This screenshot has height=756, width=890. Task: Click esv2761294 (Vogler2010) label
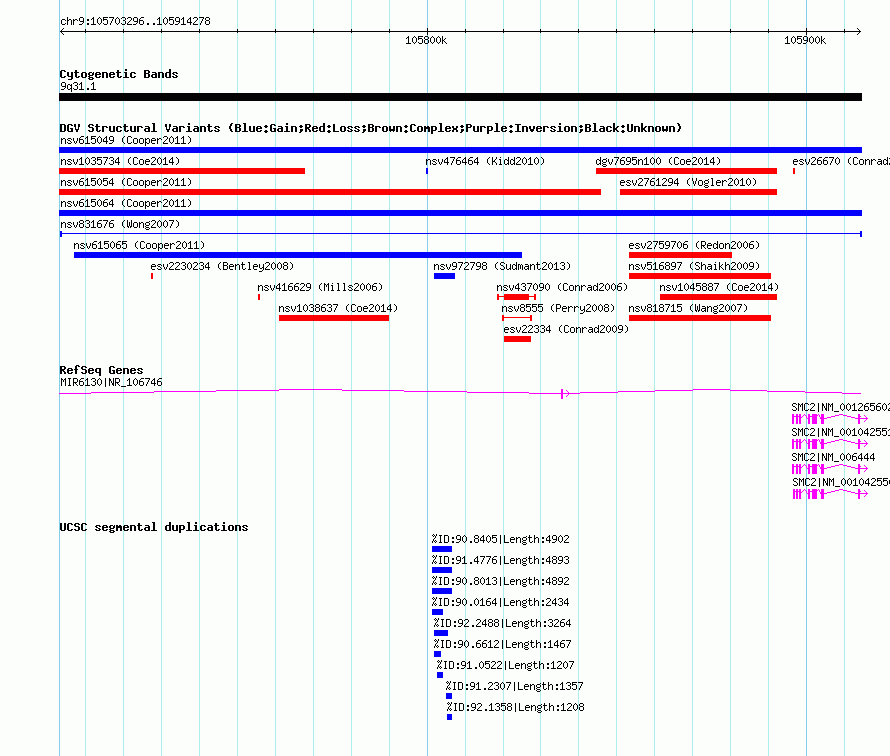pyautogui.click(x=688, y=182)
